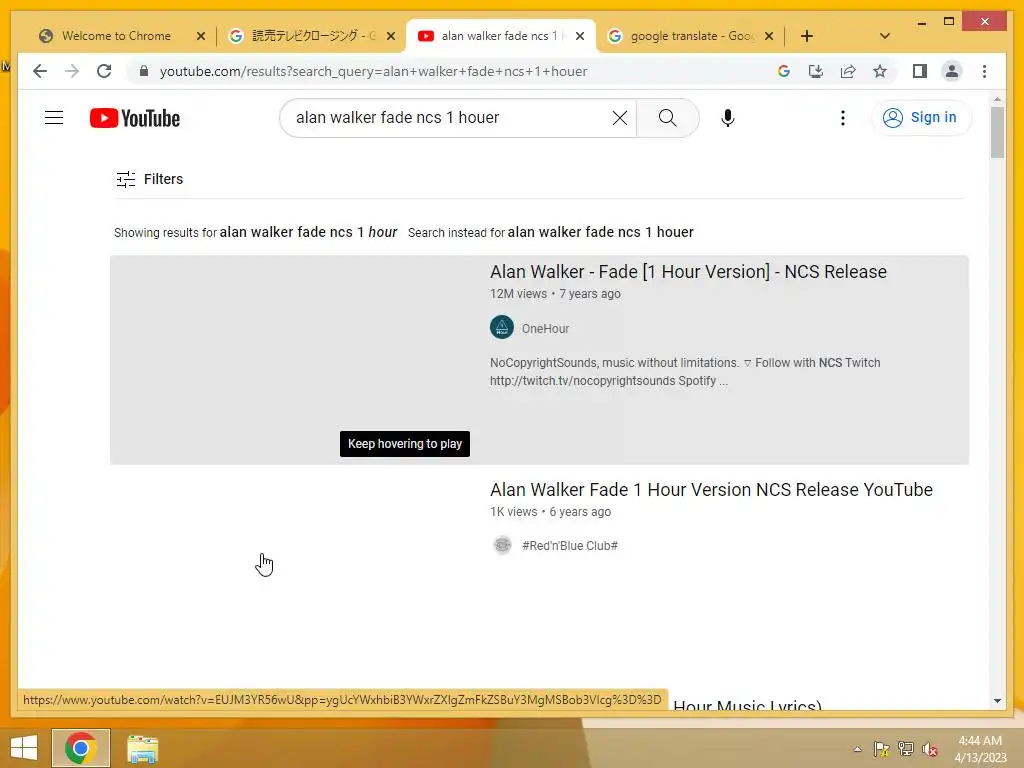Install app using the address bar icon

click(816, 71)
